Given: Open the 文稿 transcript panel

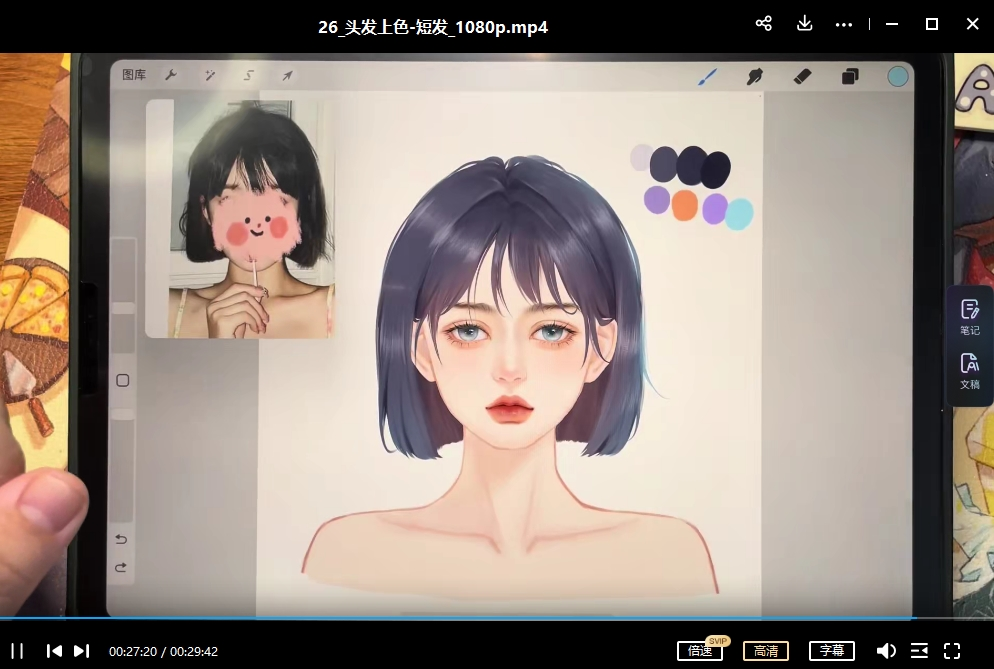Looking at the screenshot, I should pos(970,372).
